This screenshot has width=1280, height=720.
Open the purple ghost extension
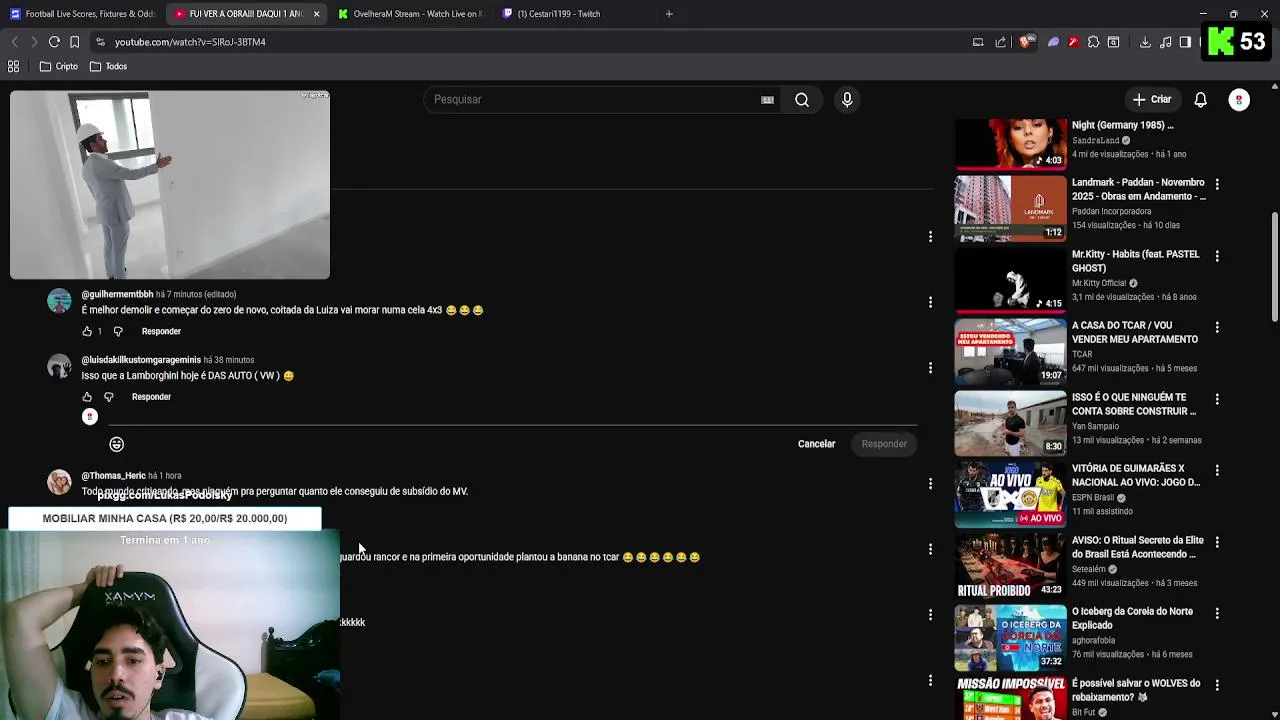tap(1053, 42)
